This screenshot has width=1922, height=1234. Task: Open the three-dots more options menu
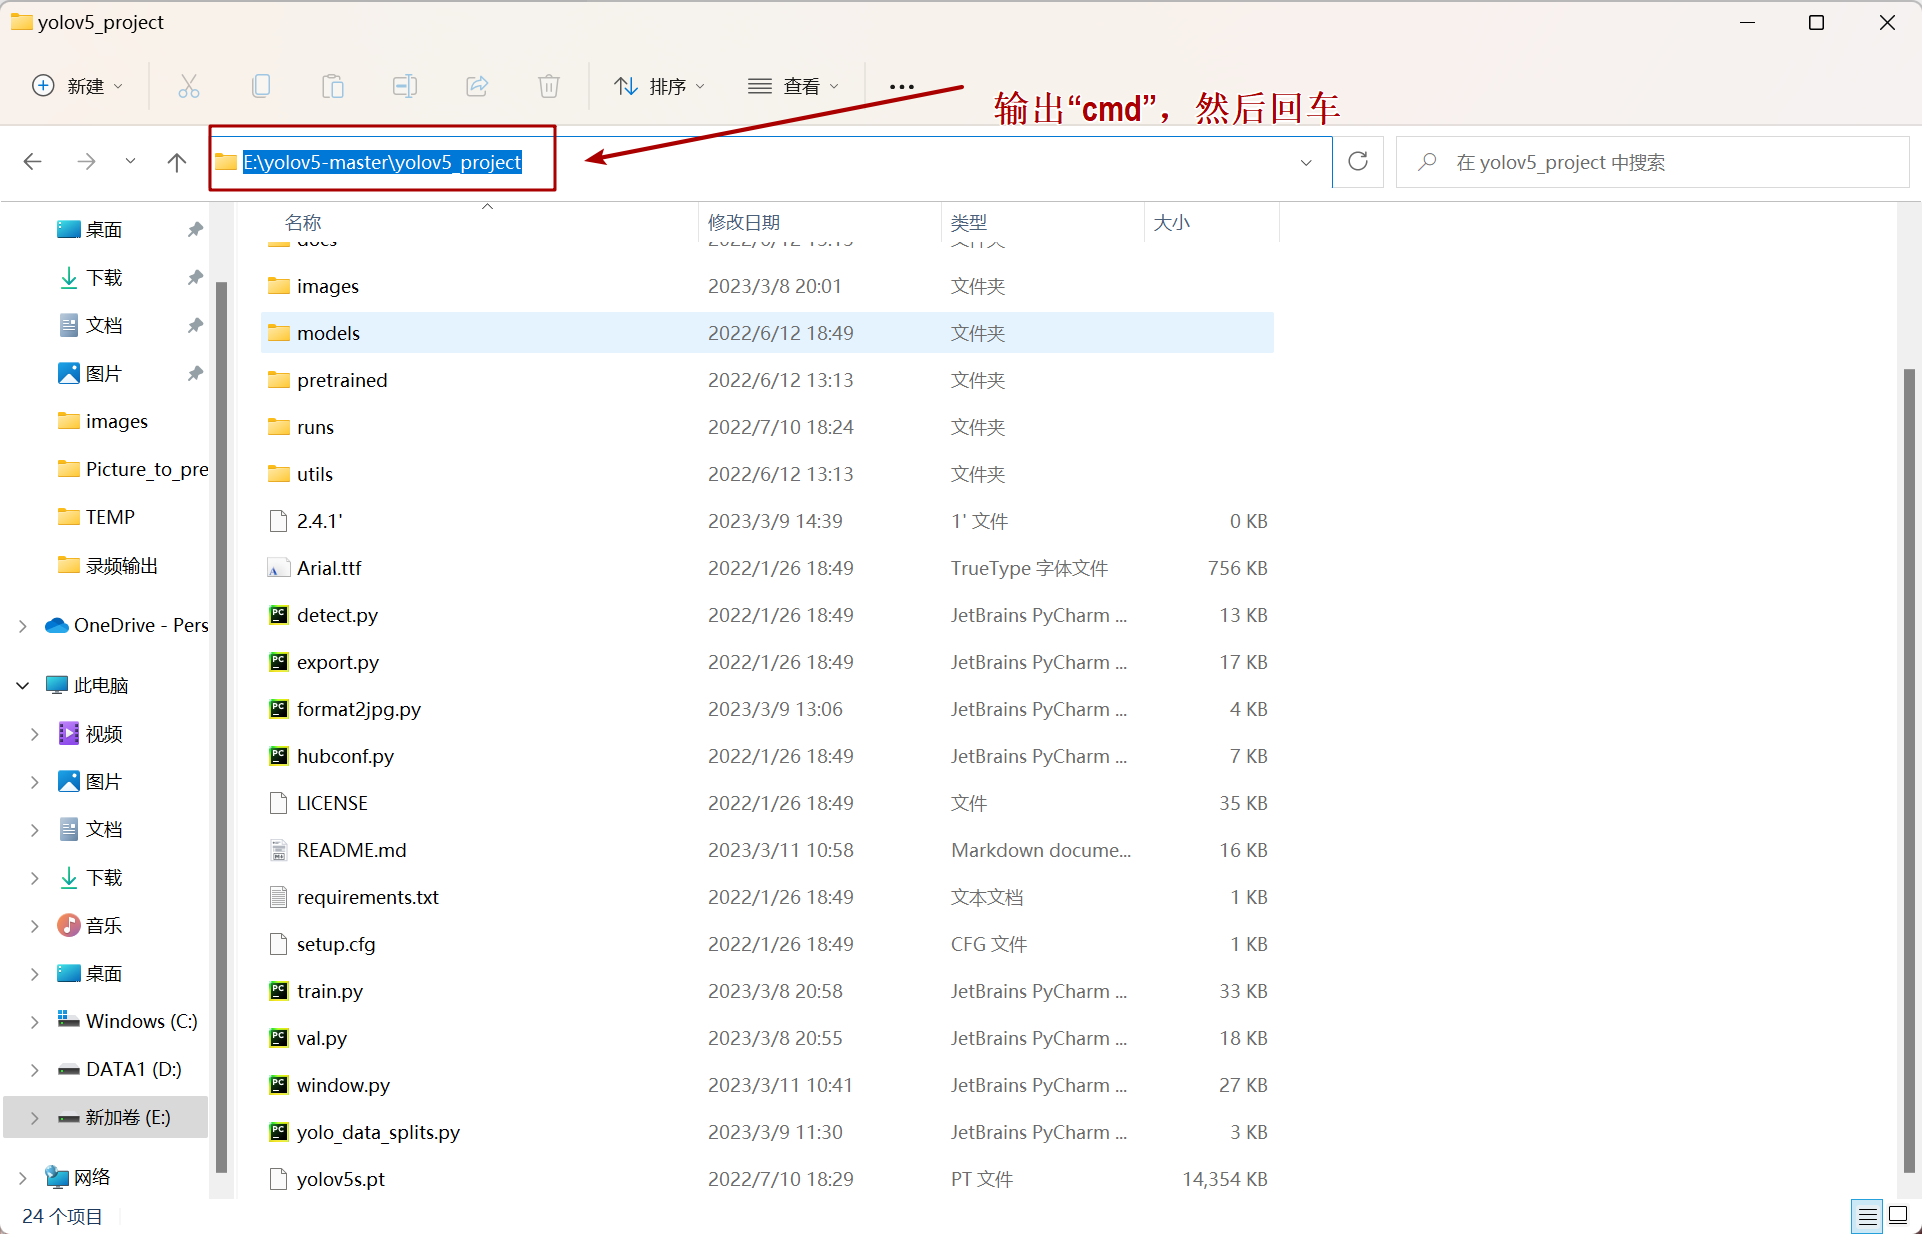tap(901, 87)
